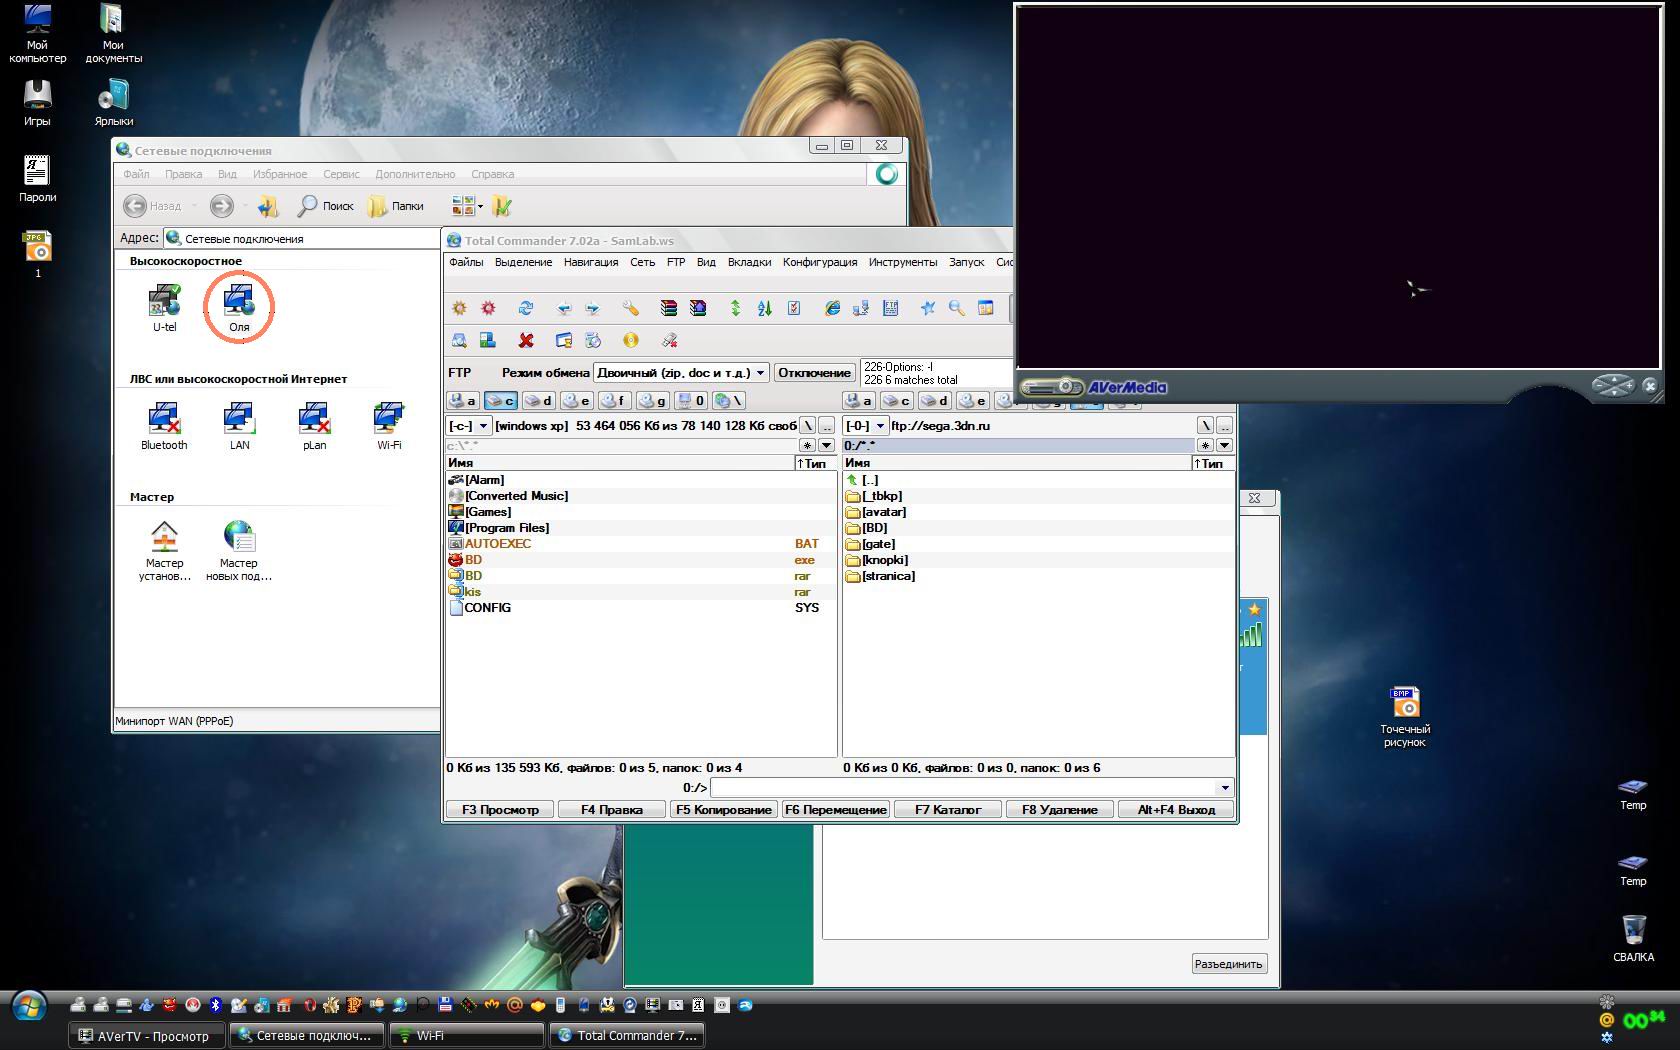Click the A-Z sort icon in Total Commander
This screenshot has width=1680, height=1050.
765,308
